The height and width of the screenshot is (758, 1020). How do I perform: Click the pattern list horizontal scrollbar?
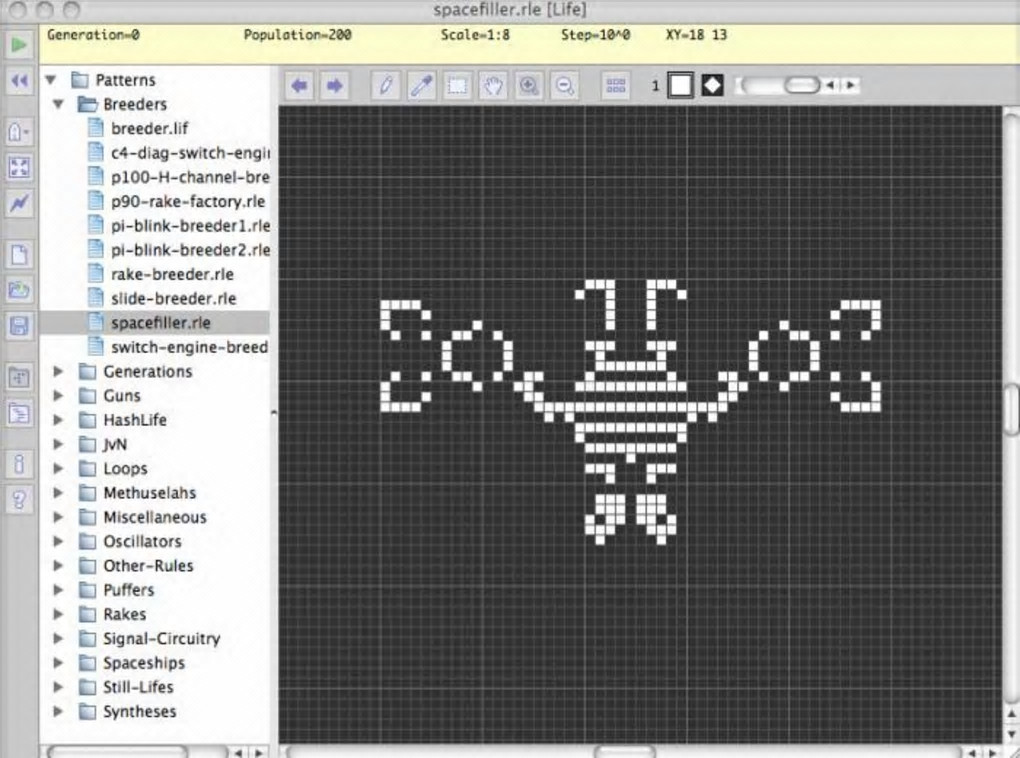click(118, 752)
